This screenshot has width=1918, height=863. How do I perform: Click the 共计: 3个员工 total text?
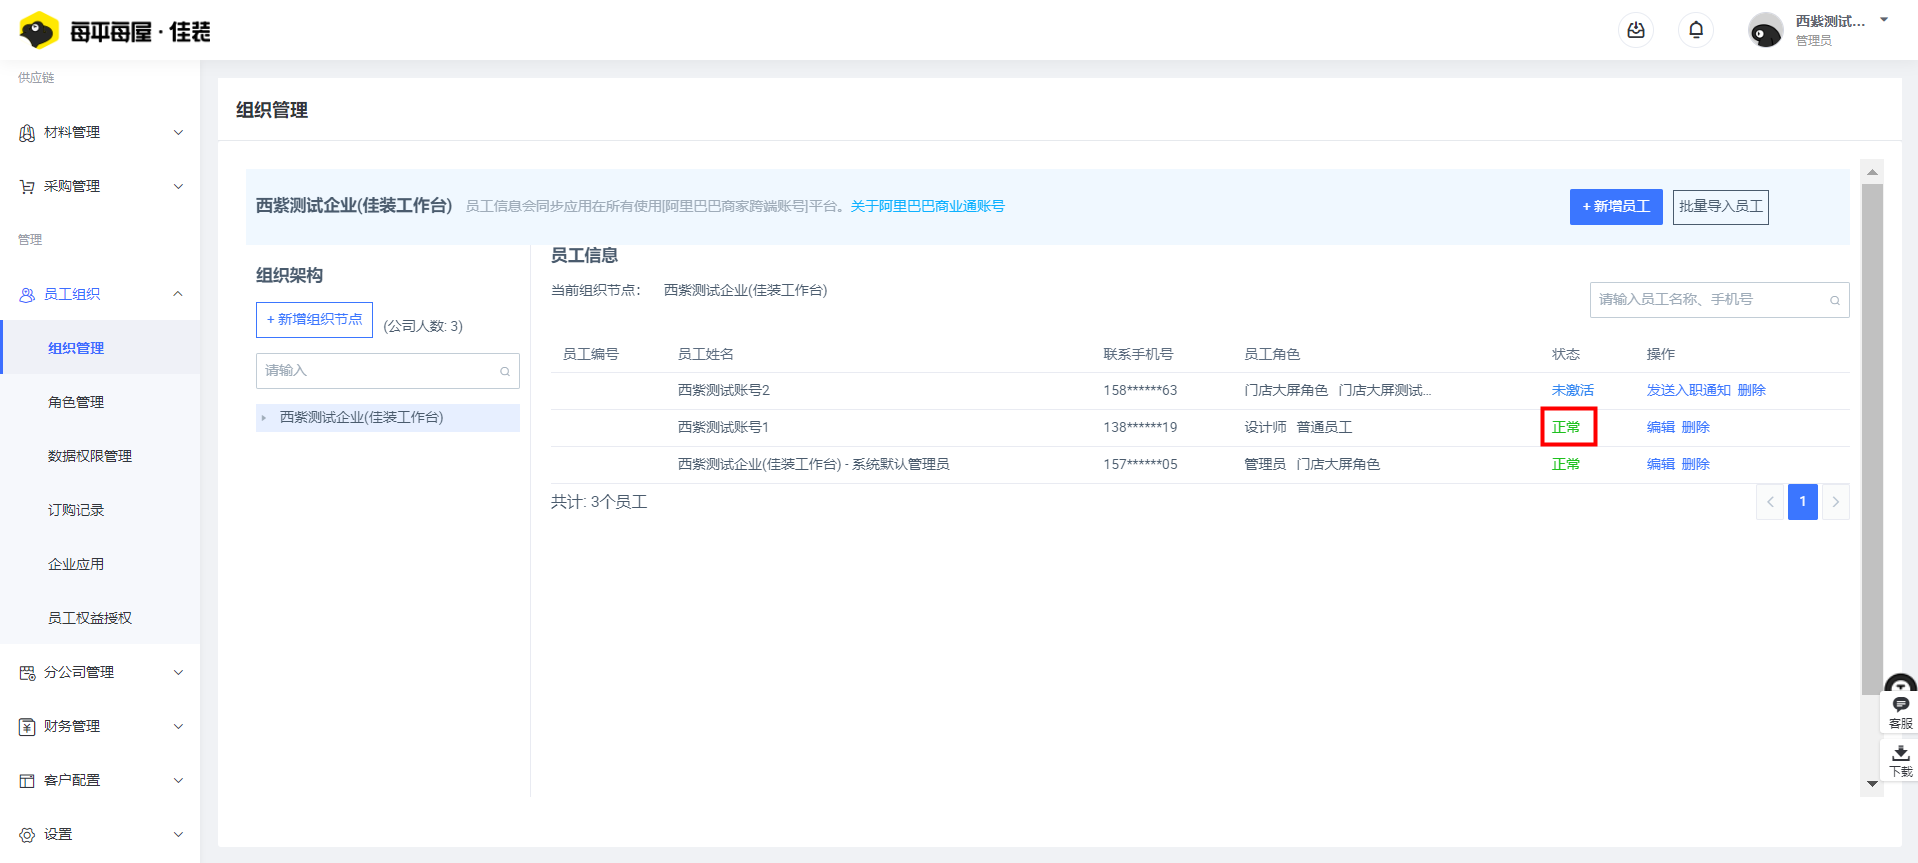pyautogui.click(x=599, y=502)
